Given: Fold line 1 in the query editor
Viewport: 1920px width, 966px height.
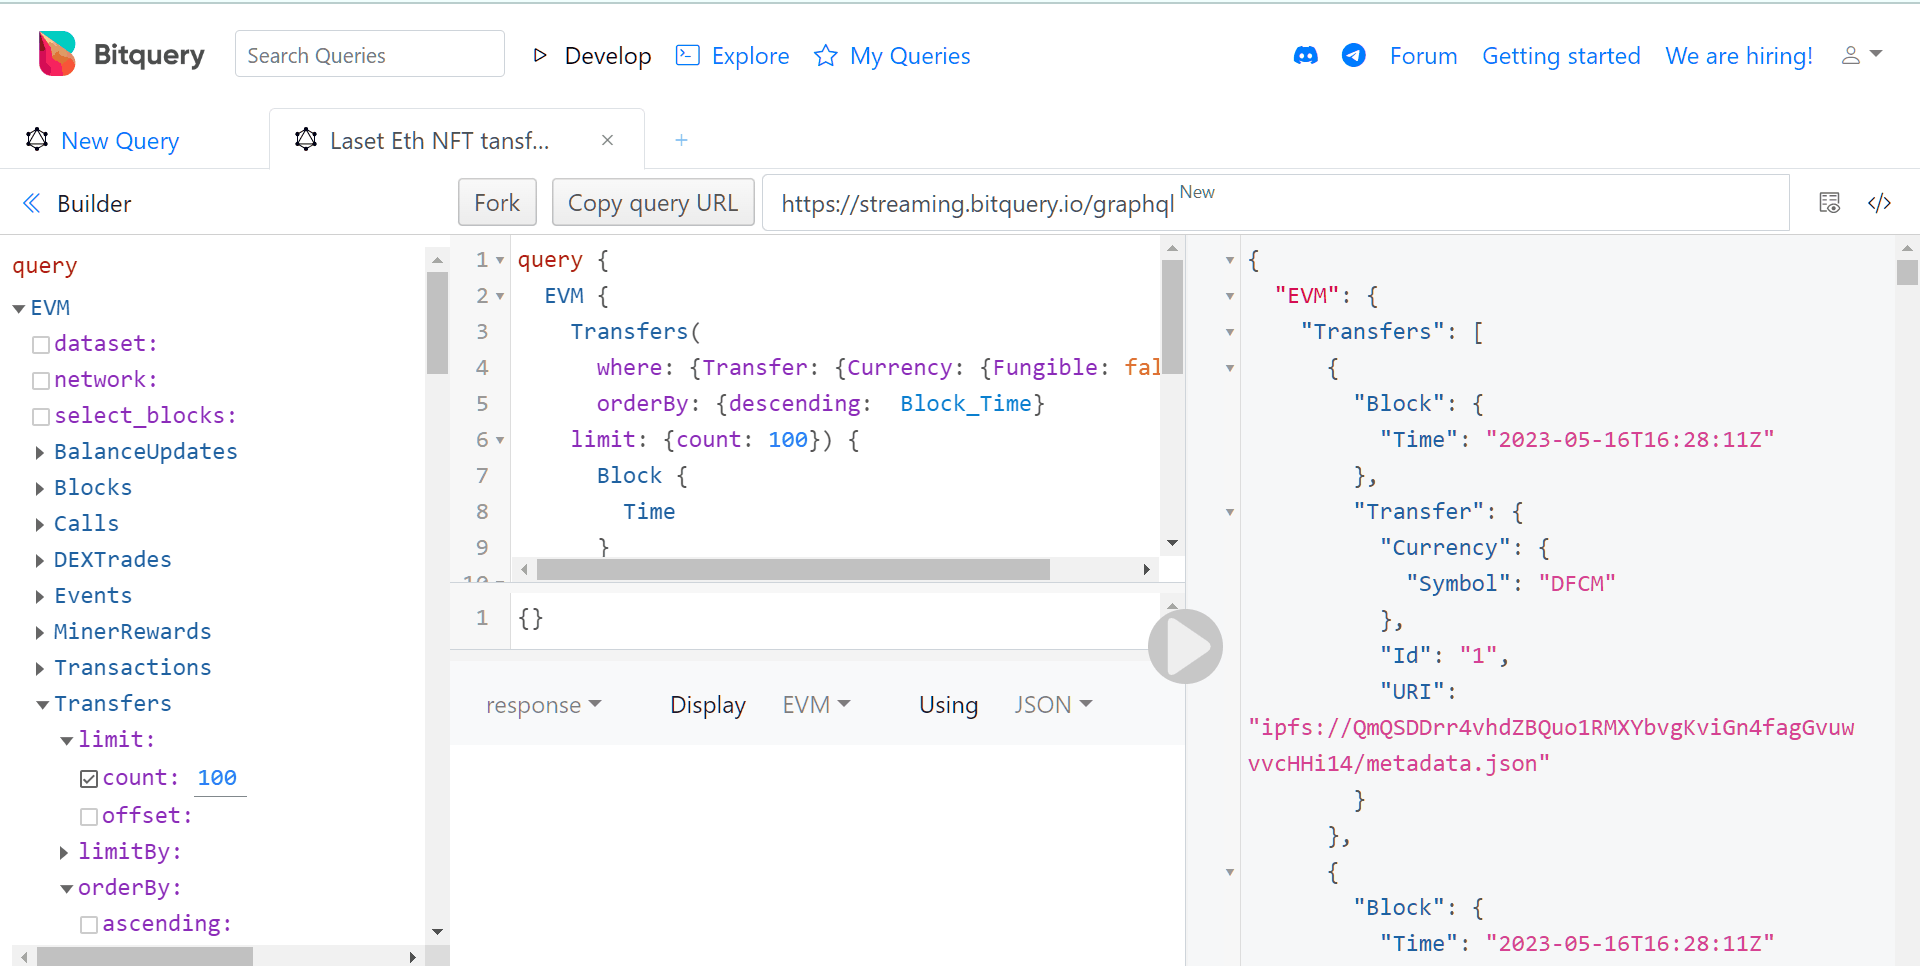Looking at the screenshot, I should point(500,260).
